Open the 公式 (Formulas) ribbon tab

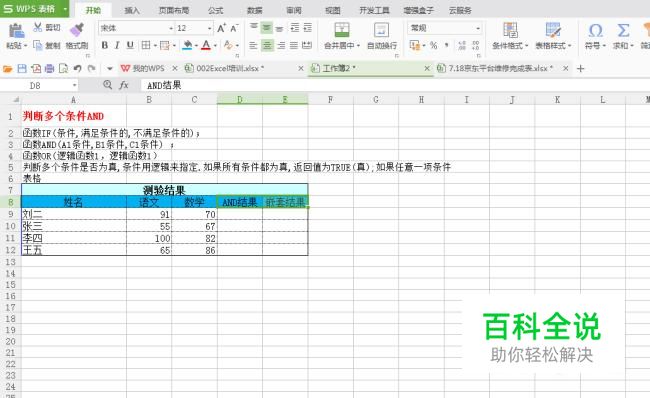click(215, 10)
